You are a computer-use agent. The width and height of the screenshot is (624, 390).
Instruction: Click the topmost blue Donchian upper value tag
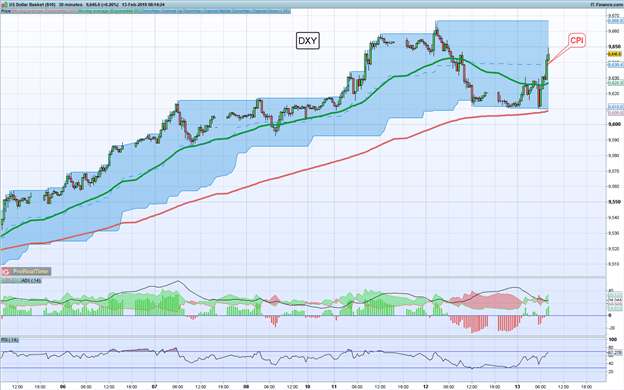click(x=616, y=20)
